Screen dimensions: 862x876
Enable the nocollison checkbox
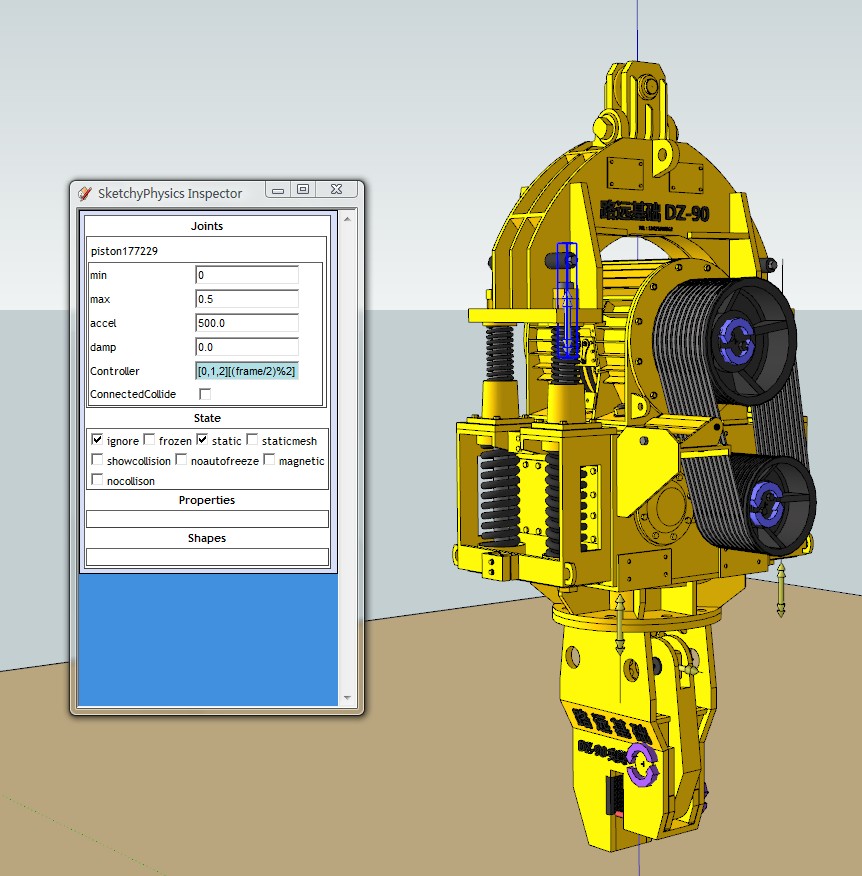point(97,479)
